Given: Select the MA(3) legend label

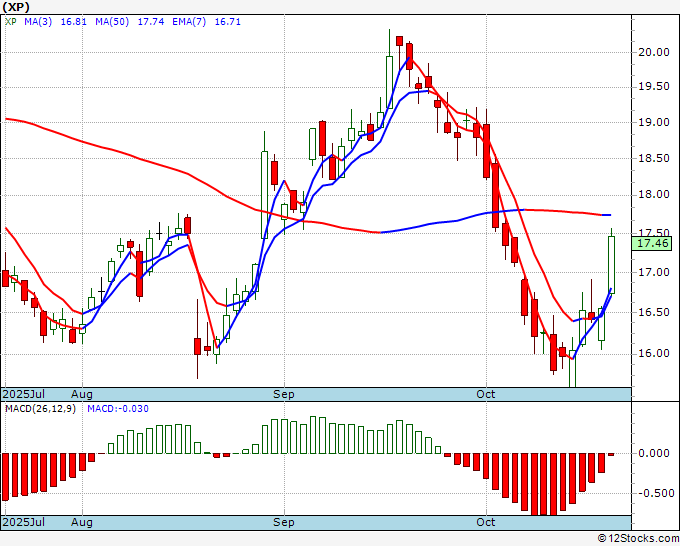Looking at the screenshot, I should click(x=38, y=22).
